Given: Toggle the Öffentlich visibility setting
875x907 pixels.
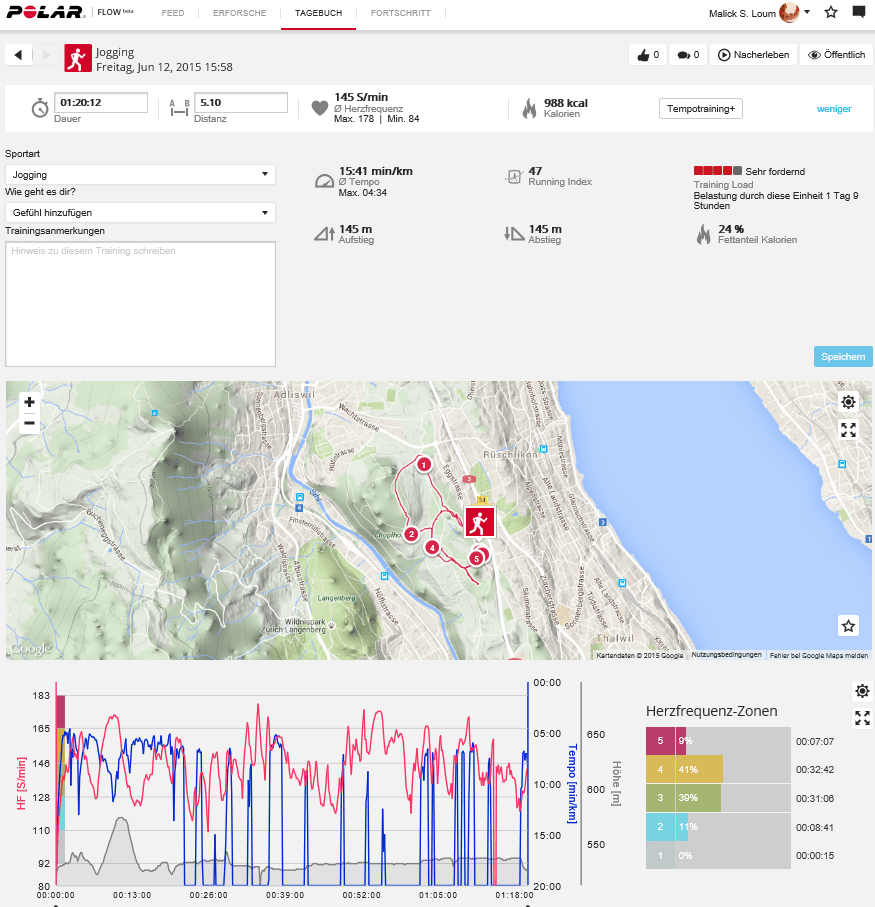Looking at the screenshot, I should coord(836,55).
